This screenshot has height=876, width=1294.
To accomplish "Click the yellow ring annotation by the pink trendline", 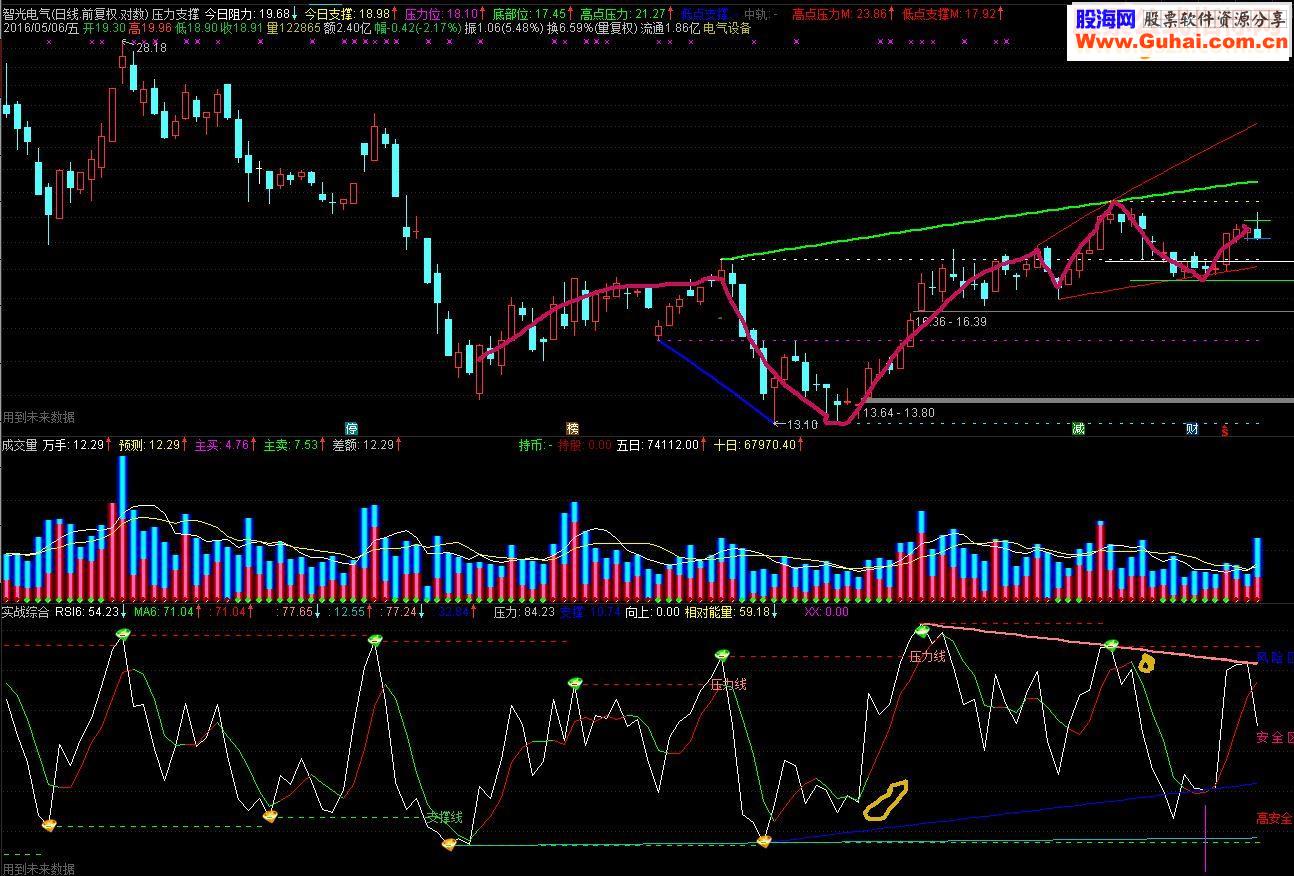I will point(1147,662).
